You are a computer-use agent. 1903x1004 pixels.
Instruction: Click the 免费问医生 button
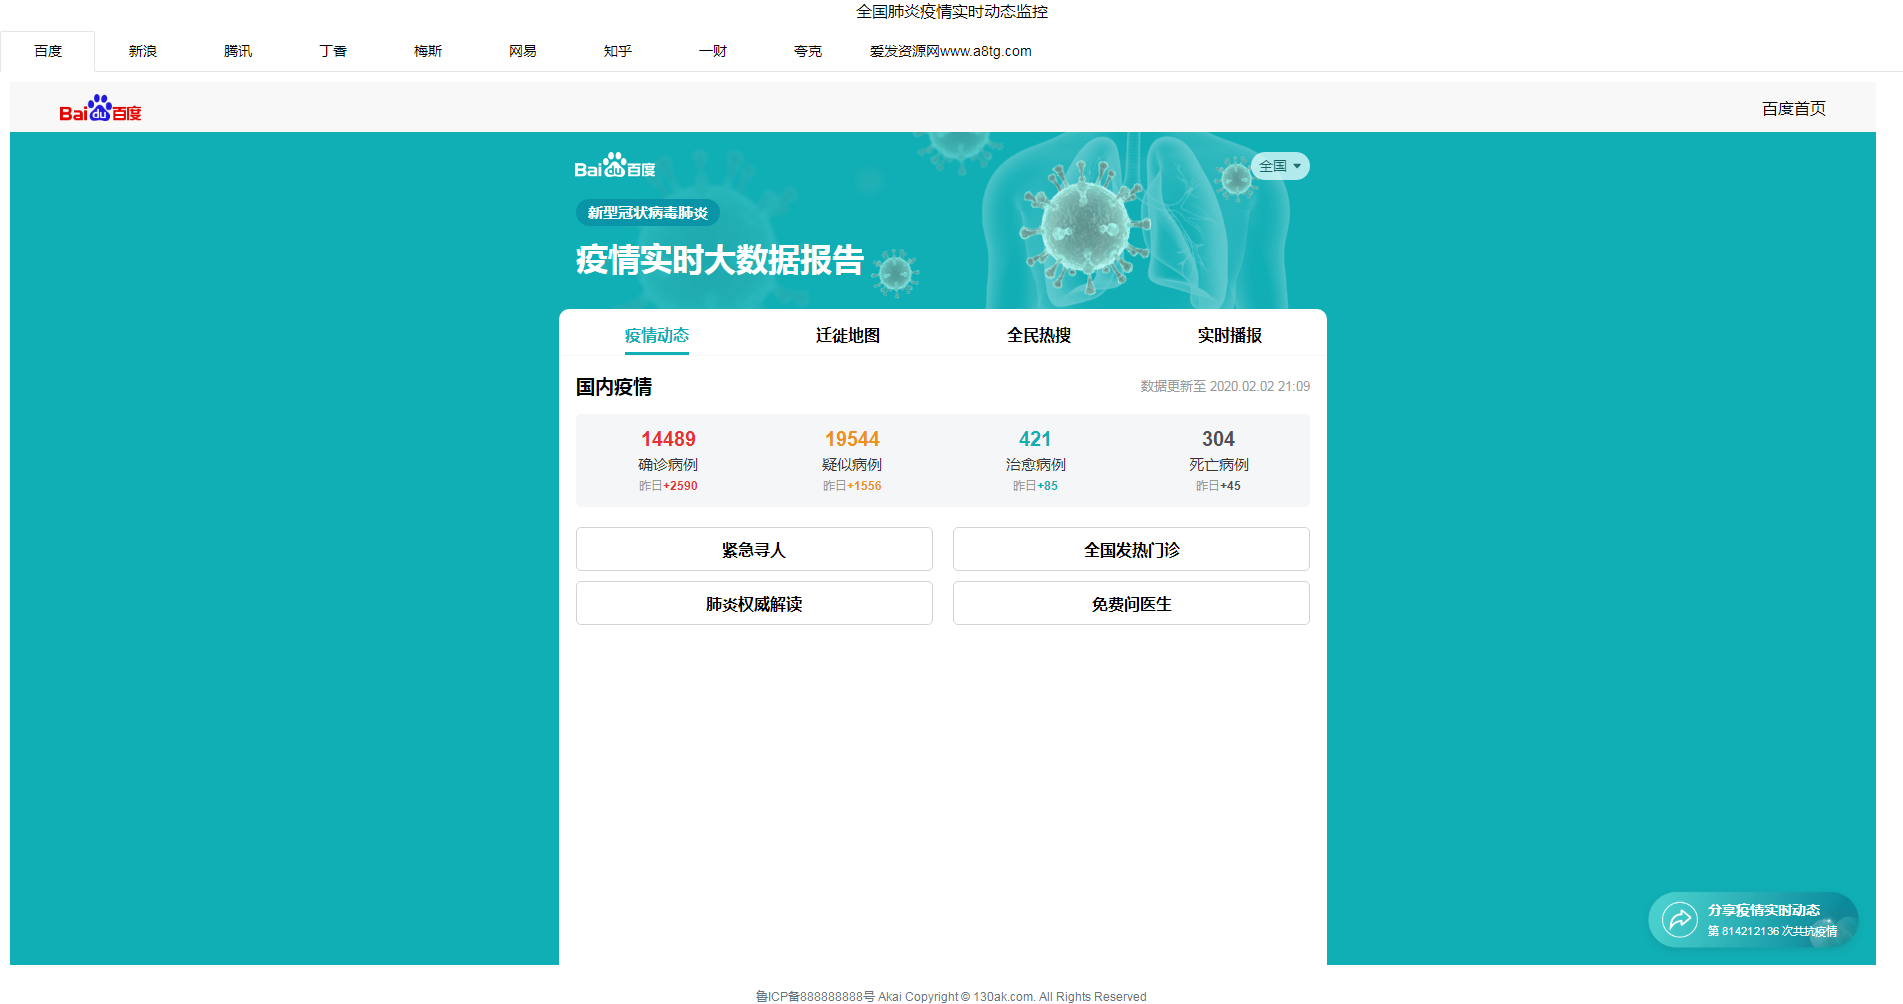coord(1131,604)
